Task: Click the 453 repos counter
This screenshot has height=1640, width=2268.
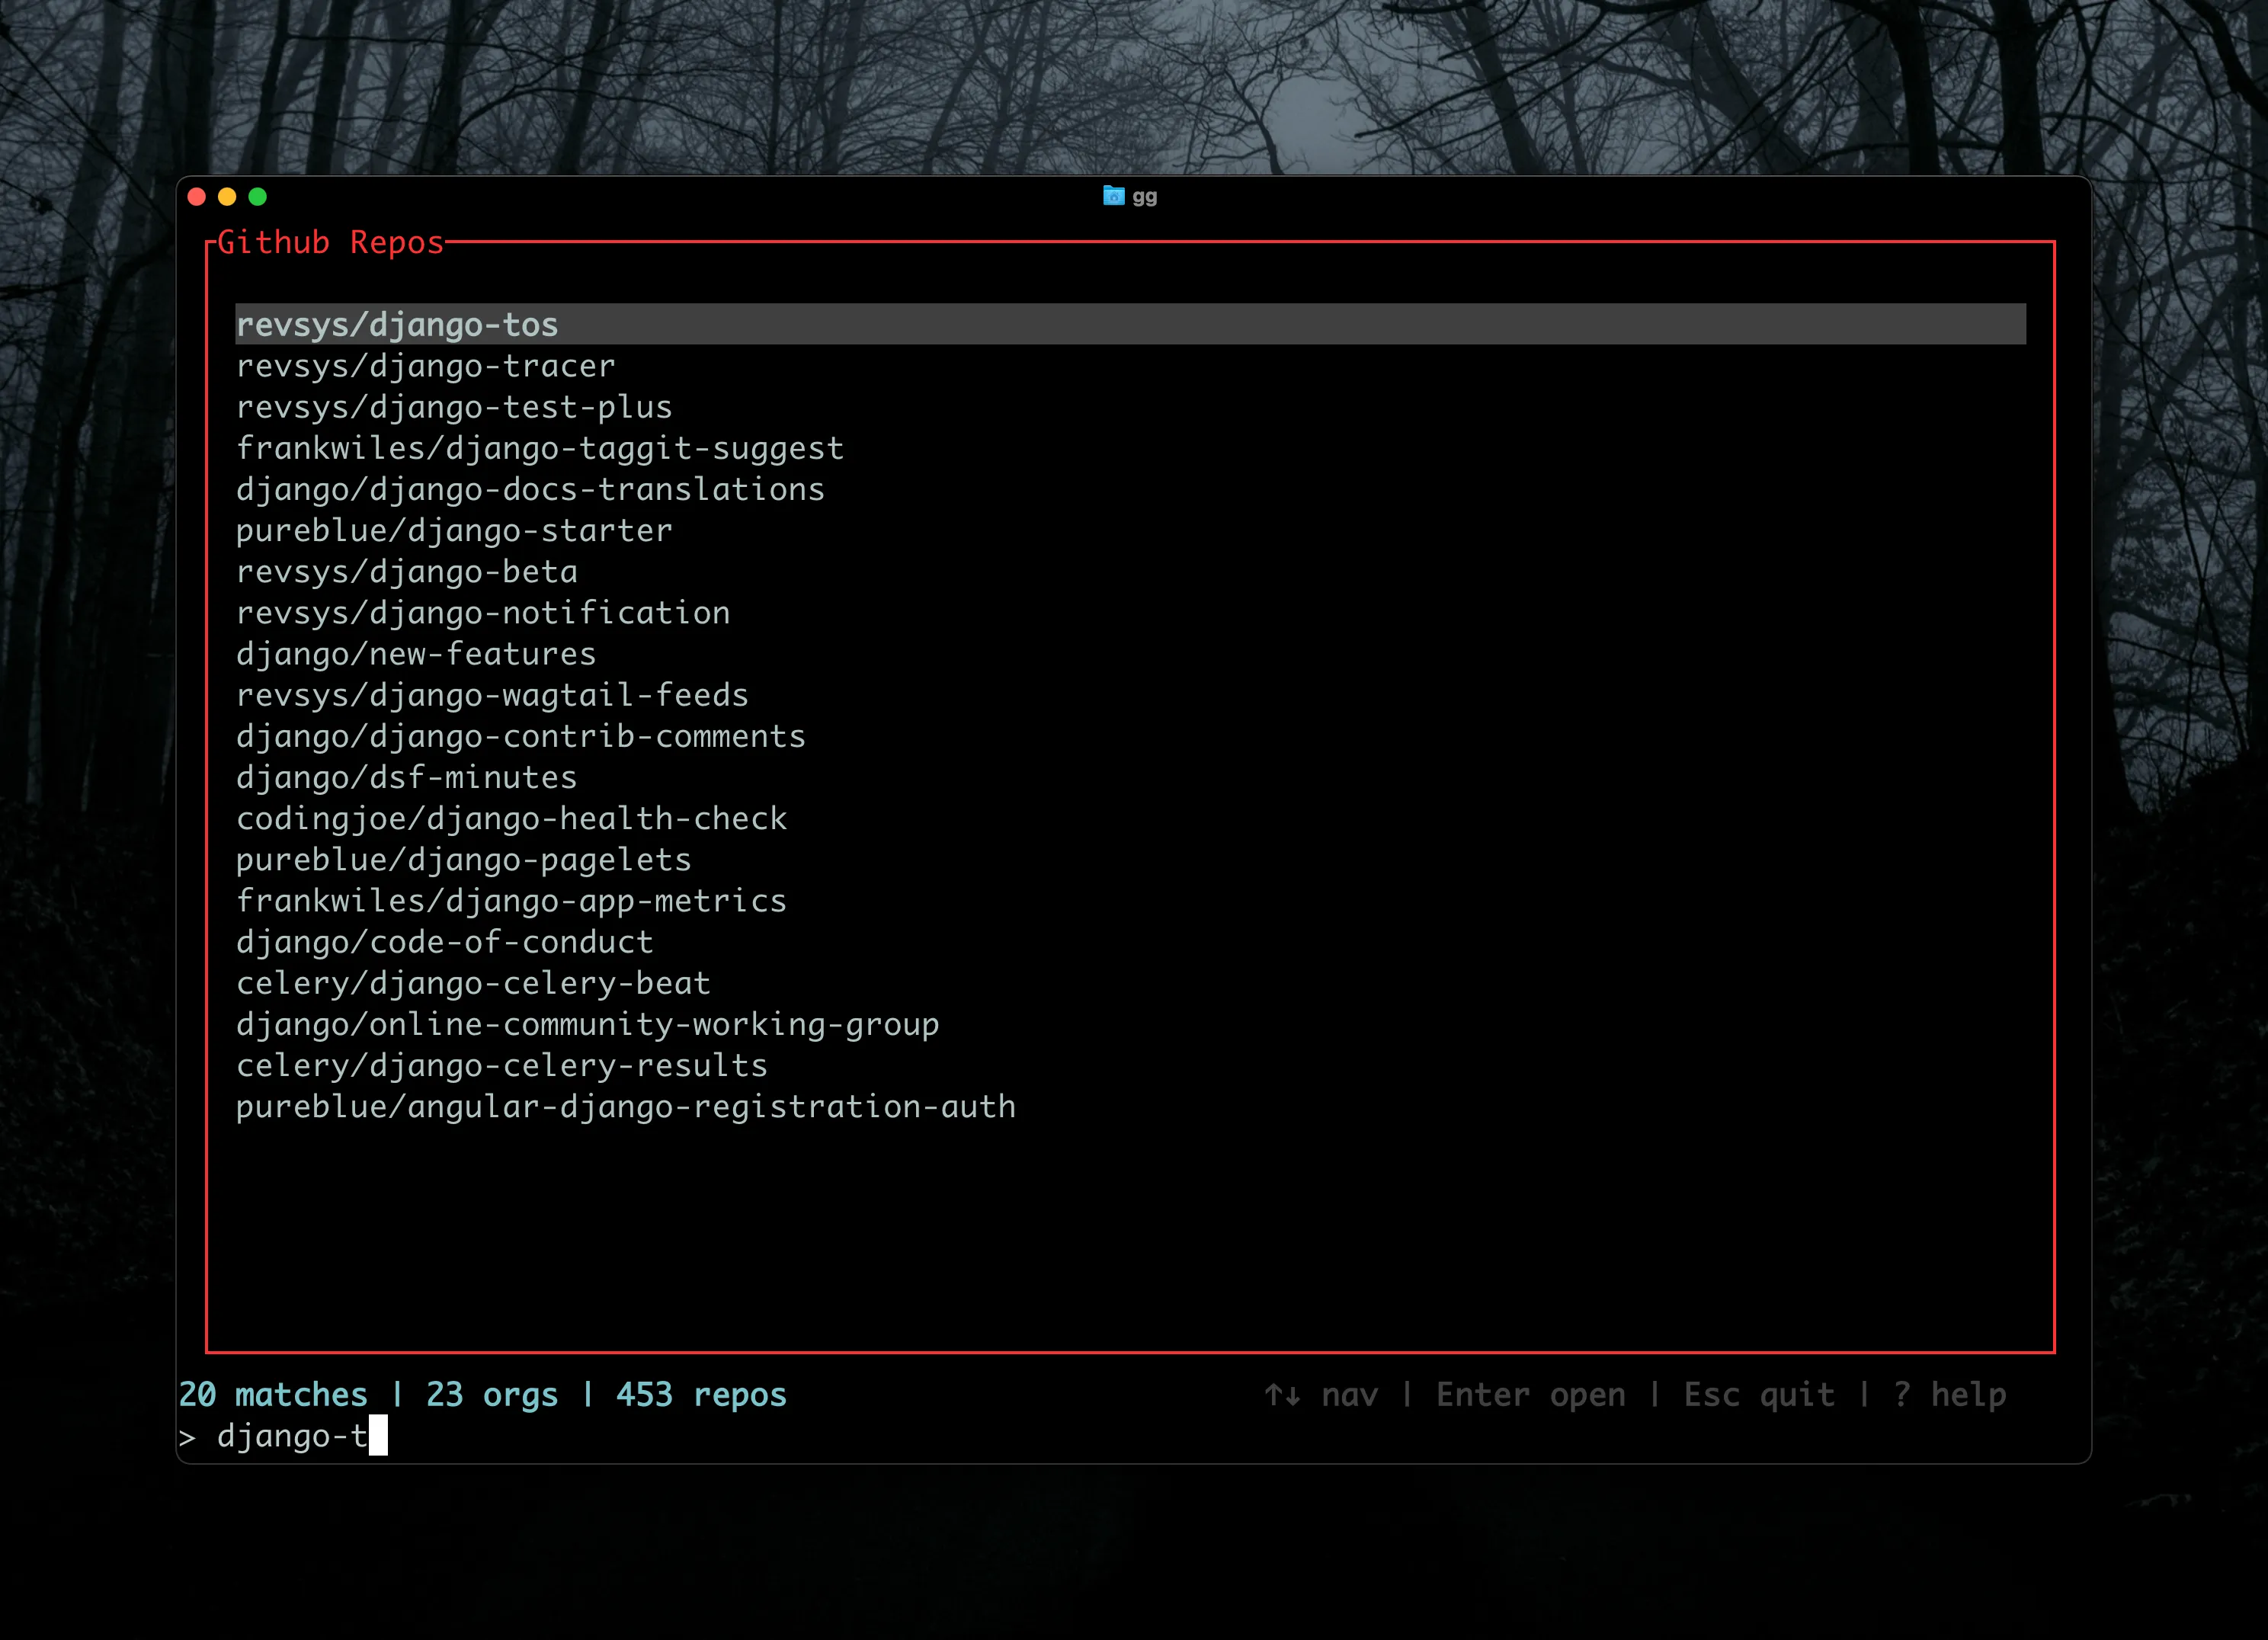Action: click(x=699, y=1394)
